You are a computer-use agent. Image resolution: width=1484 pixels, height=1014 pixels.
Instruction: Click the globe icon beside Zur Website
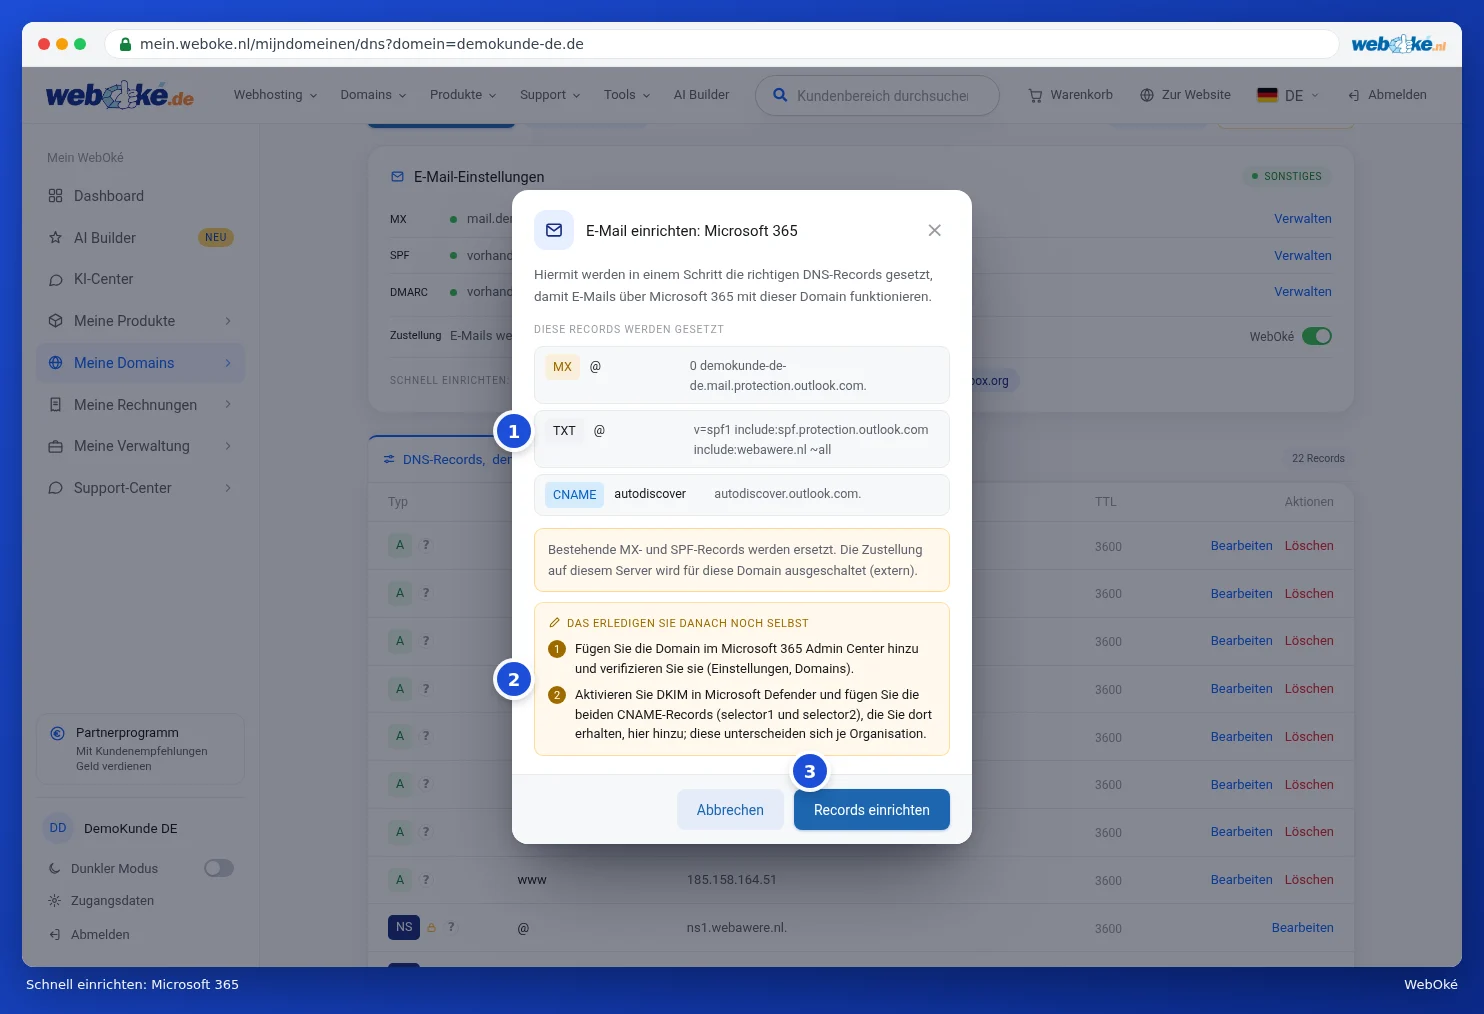pyautogui.click(x=1147, y=95)
